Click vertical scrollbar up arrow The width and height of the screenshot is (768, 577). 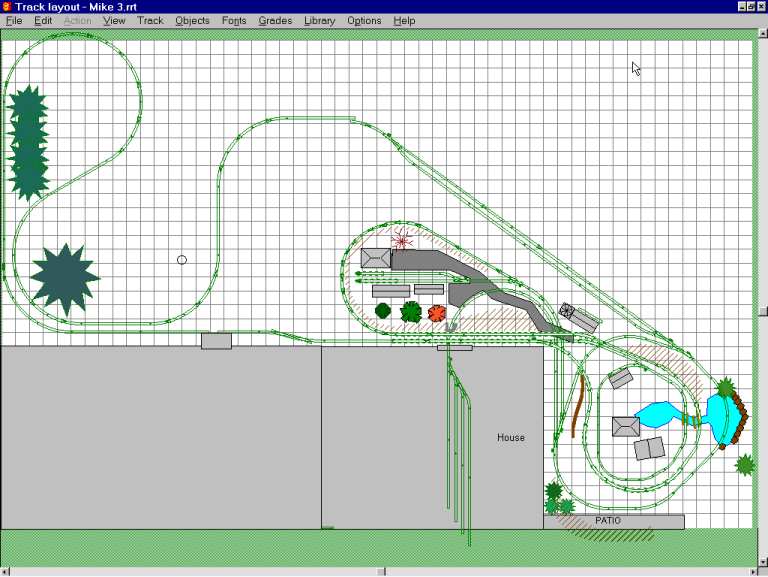click(x=763, y=33)
